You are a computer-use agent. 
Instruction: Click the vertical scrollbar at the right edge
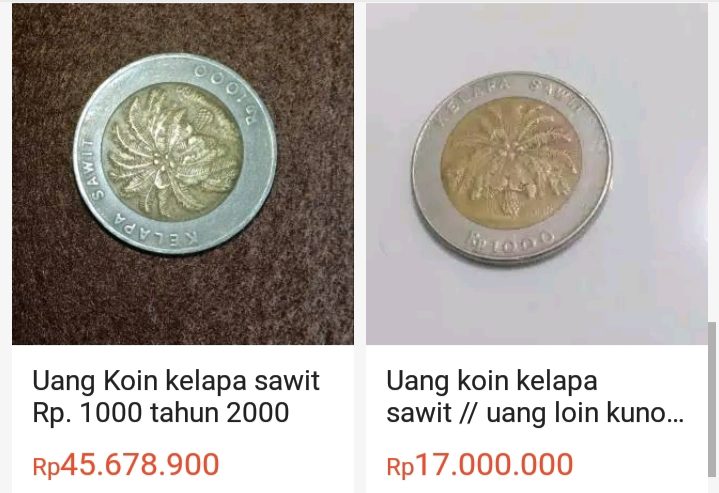tap(712, 399)
